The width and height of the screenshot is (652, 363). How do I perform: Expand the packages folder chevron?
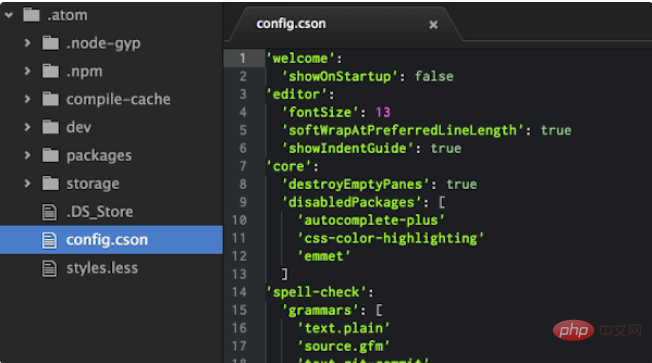tap(27, 155)
